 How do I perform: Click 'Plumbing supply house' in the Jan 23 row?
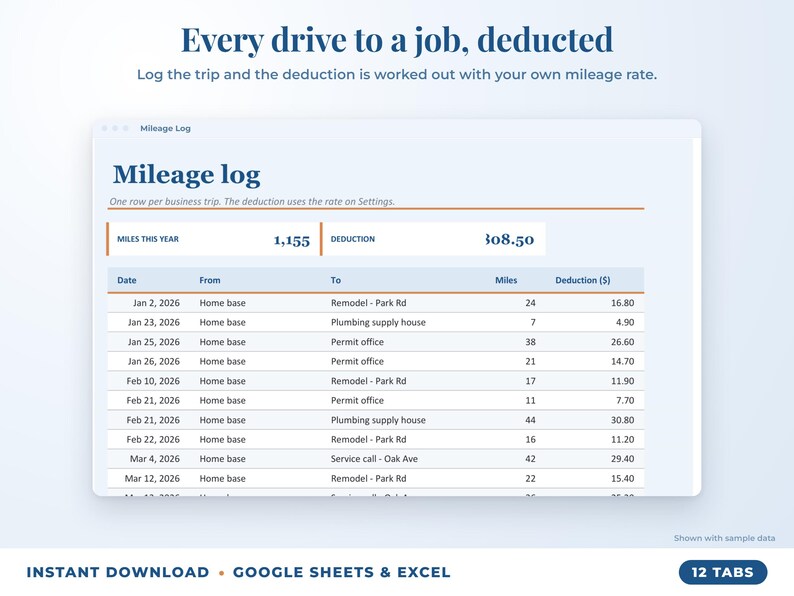(378, 323)
